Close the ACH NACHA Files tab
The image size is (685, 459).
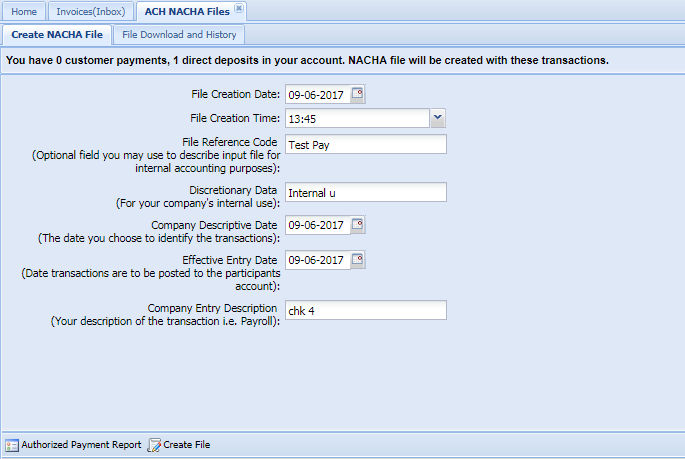239,8
